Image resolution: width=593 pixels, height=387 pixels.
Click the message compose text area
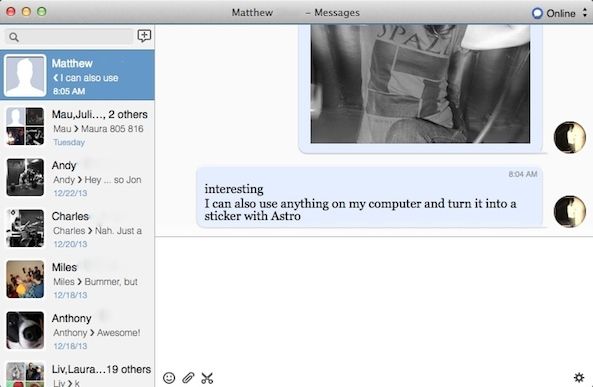374,303
